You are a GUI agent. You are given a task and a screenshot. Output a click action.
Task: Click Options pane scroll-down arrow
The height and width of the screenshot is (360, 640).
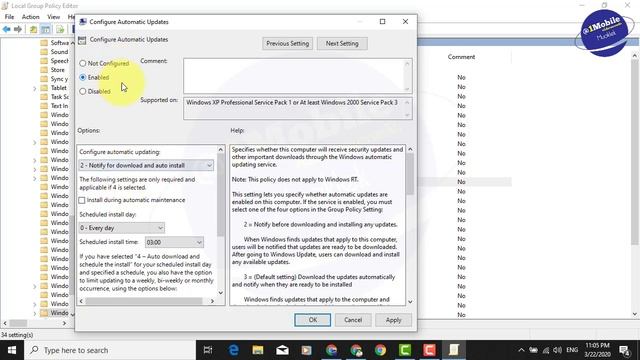(x=221, y=293)
